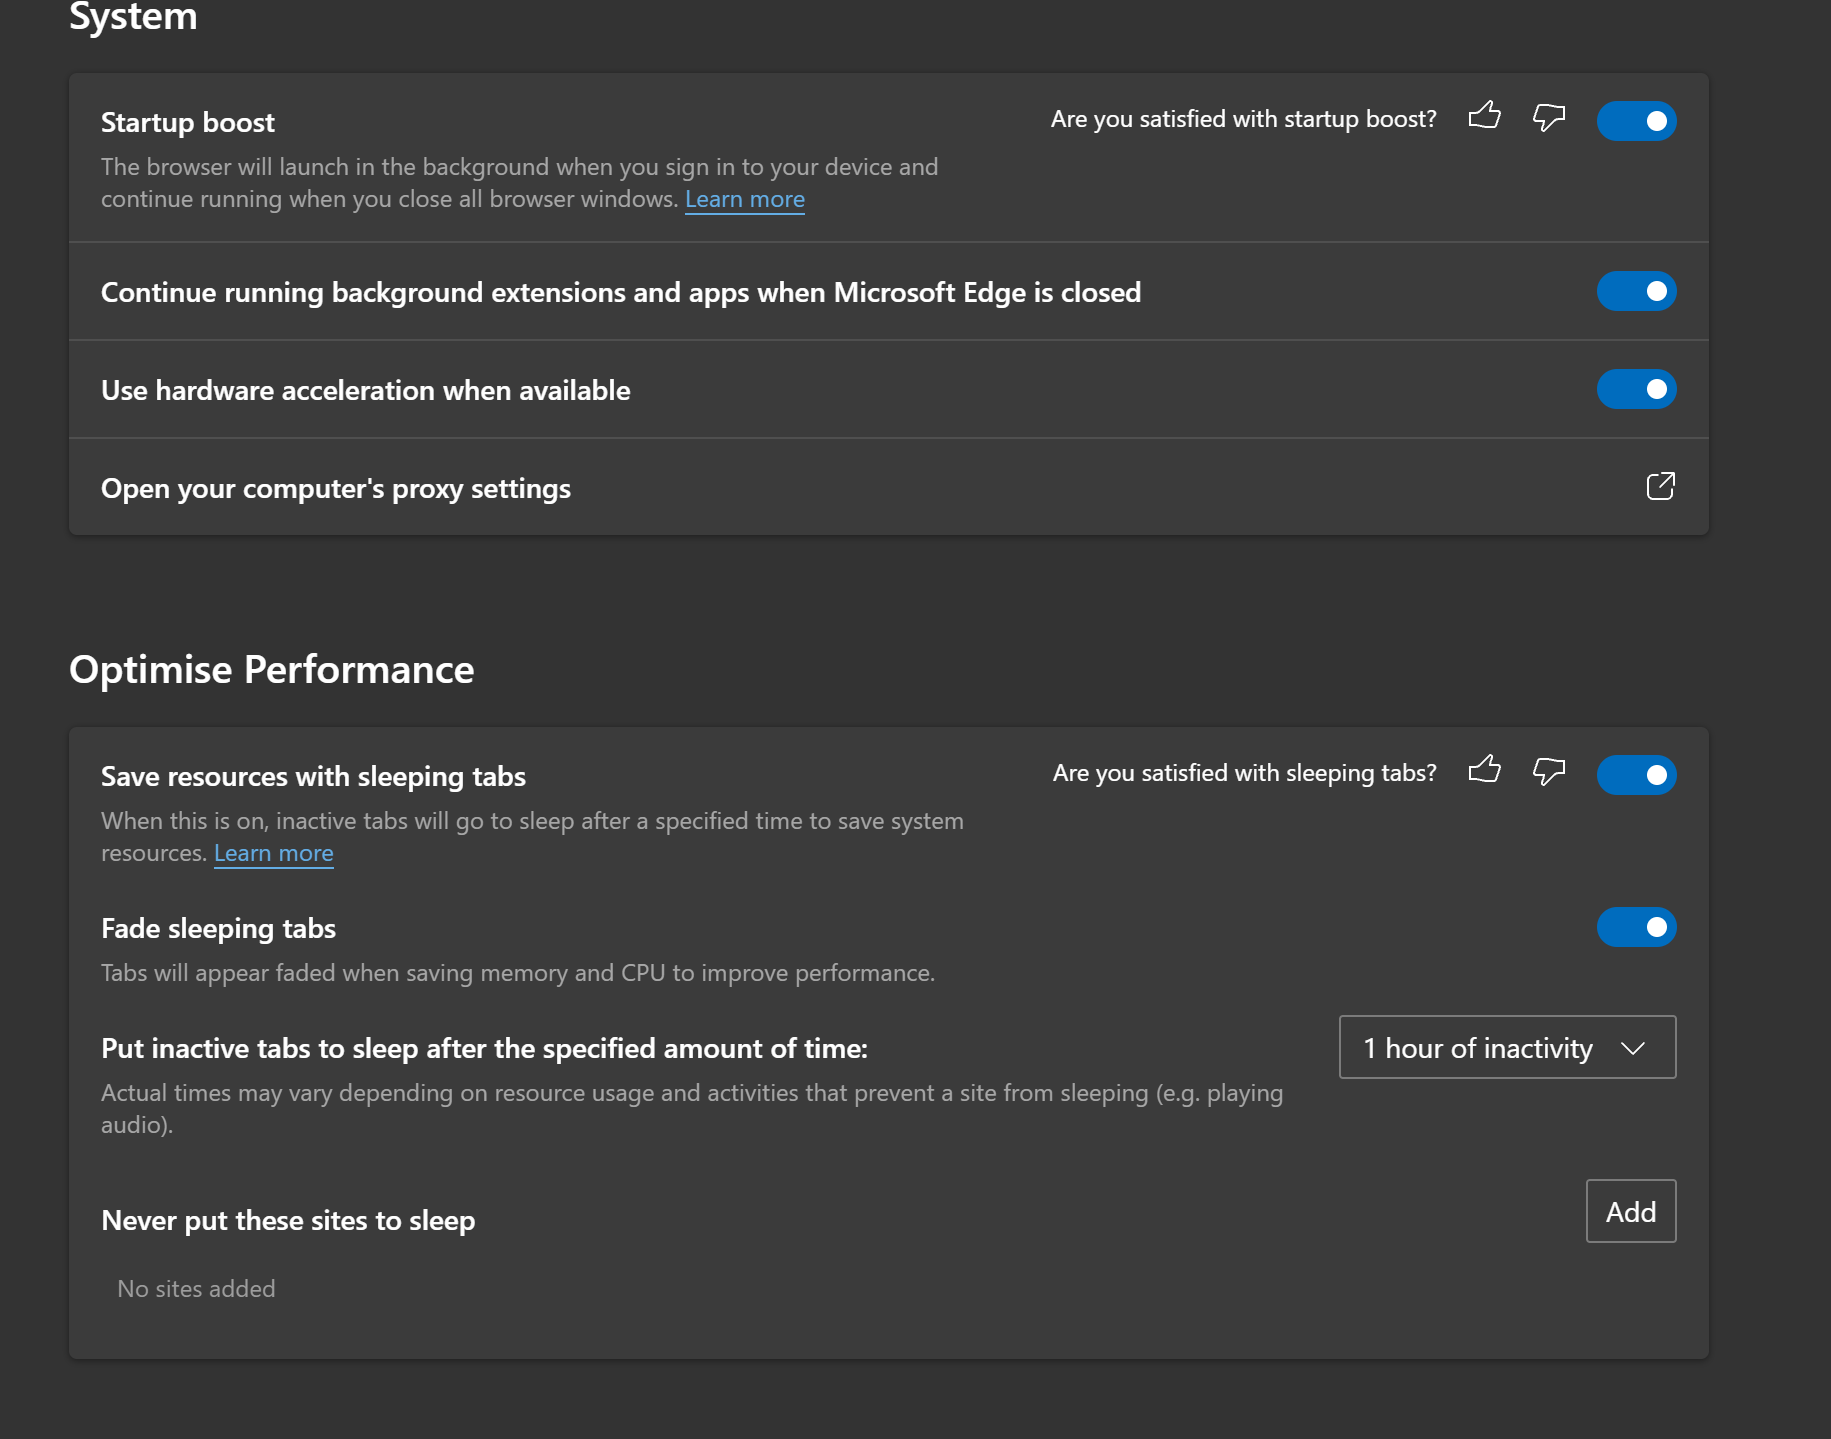Toggle Startup boost switch off

(1636, 121)
